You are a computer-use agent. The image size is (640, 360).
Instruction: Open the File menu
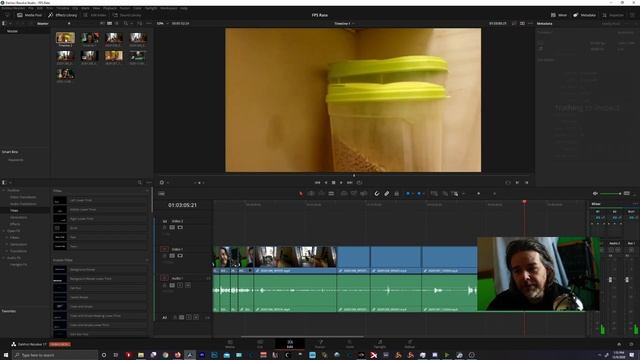point(31,8)
